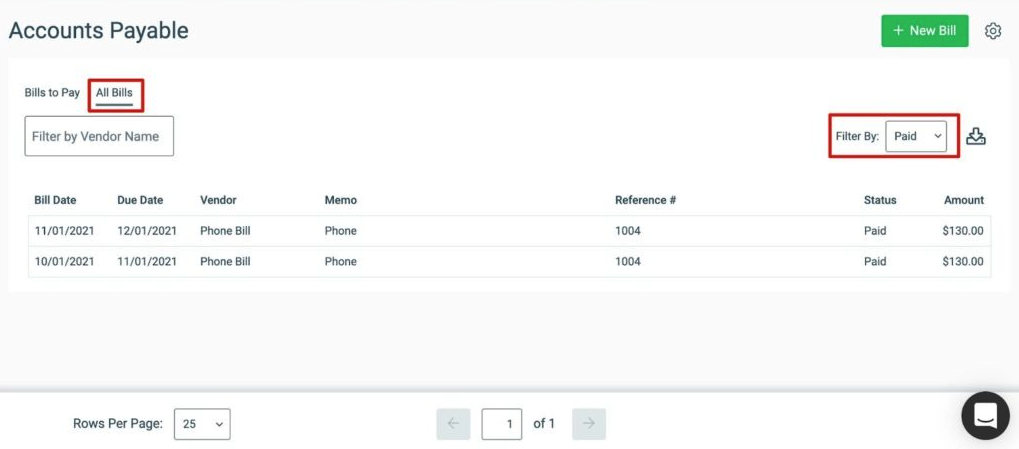
Task: Click the New Bill button
Action: pyautogui.click(x=924, y=31)
